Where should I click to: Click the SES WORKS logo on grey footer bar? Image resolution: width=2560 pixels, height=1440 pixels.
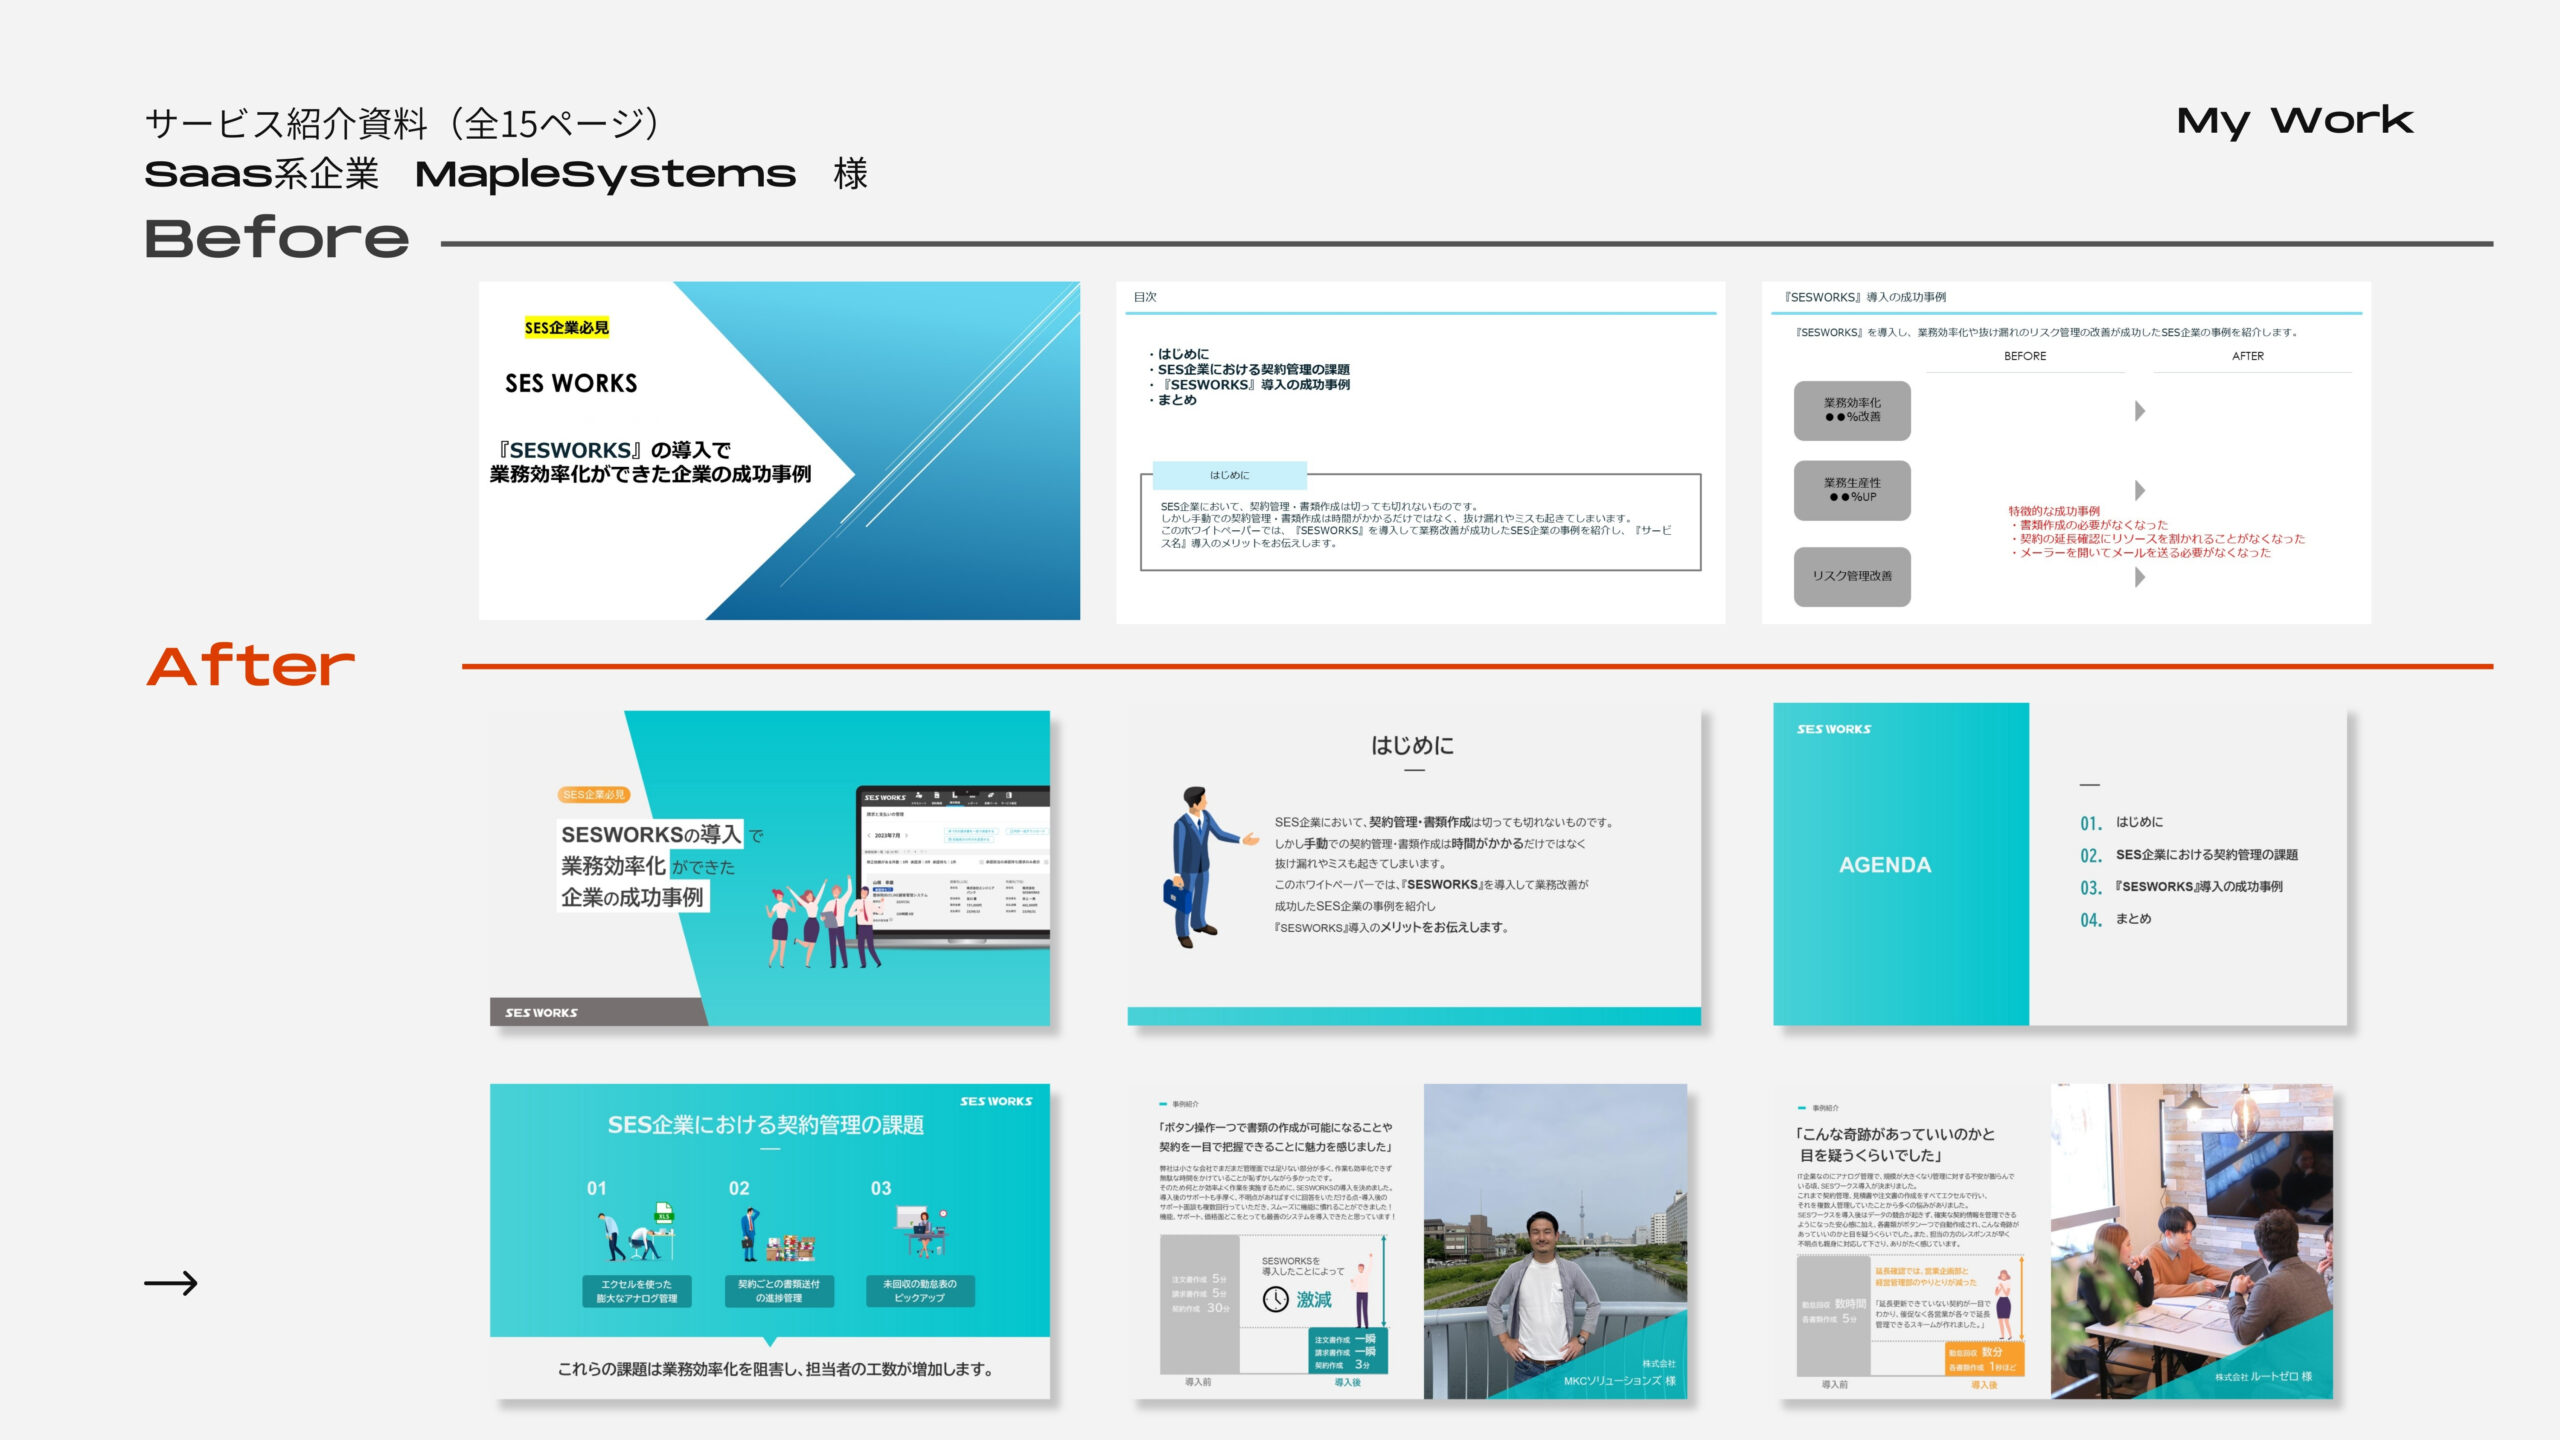[541, 1012]
